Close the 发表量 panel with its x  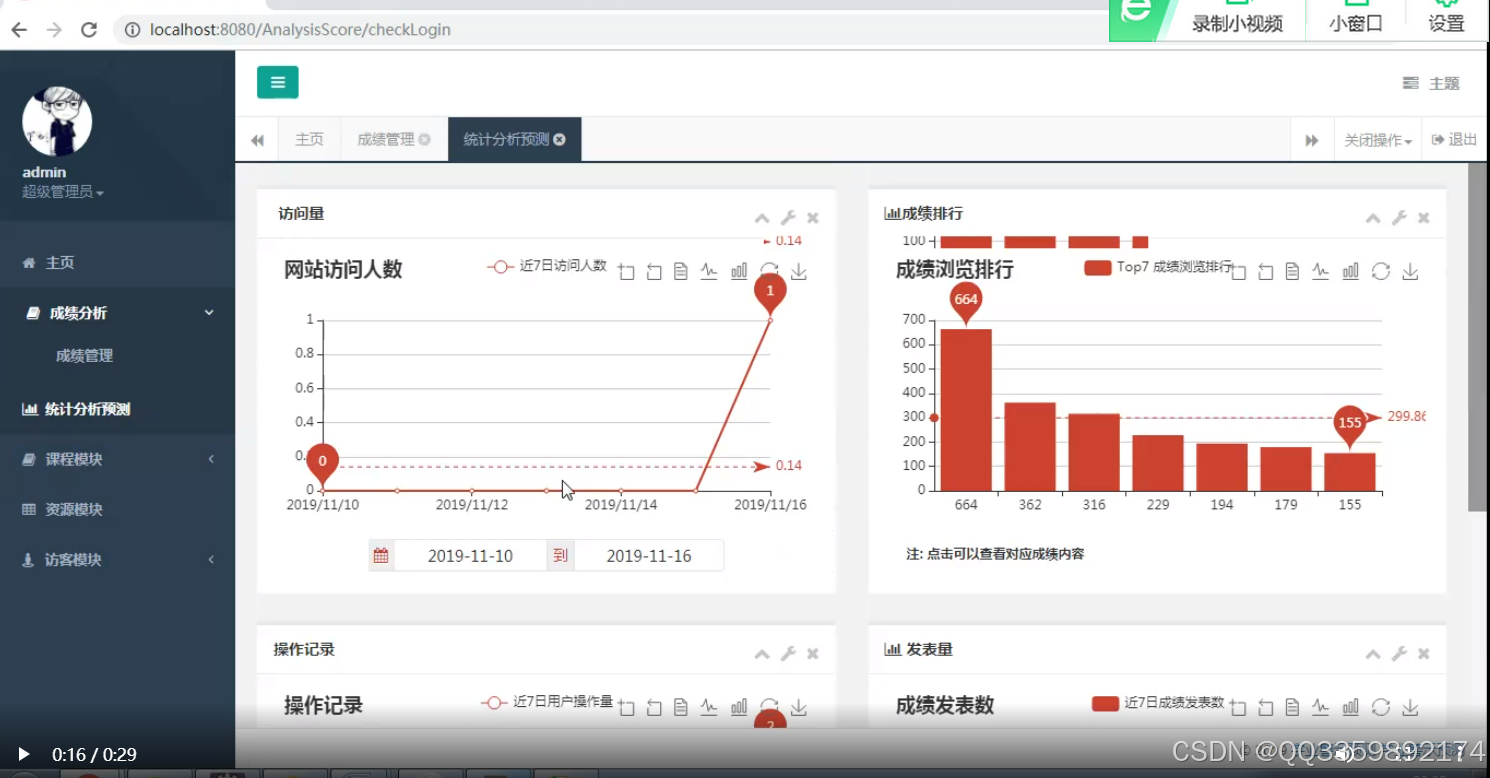pyautogui.click(x=1424, y=654)
